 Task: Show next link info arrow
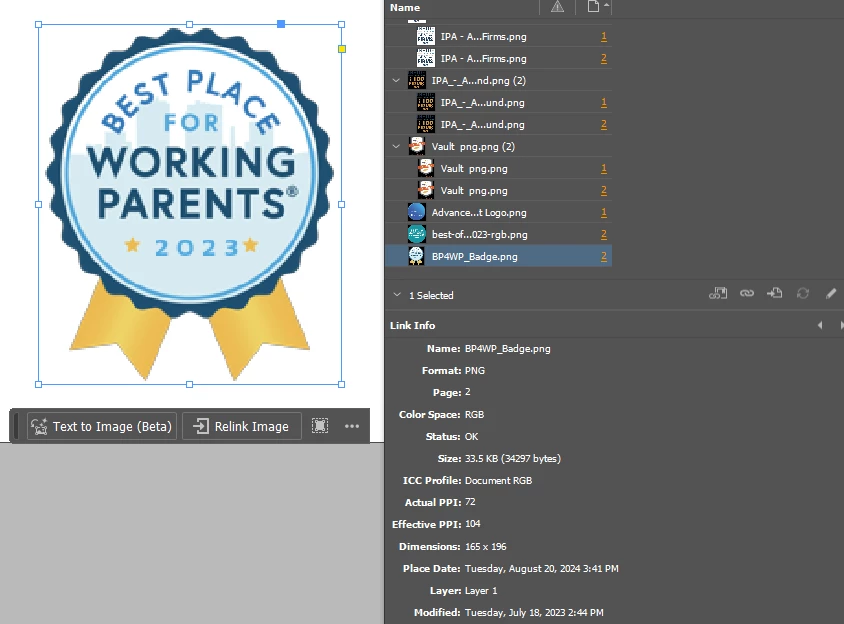coord(841,325)
